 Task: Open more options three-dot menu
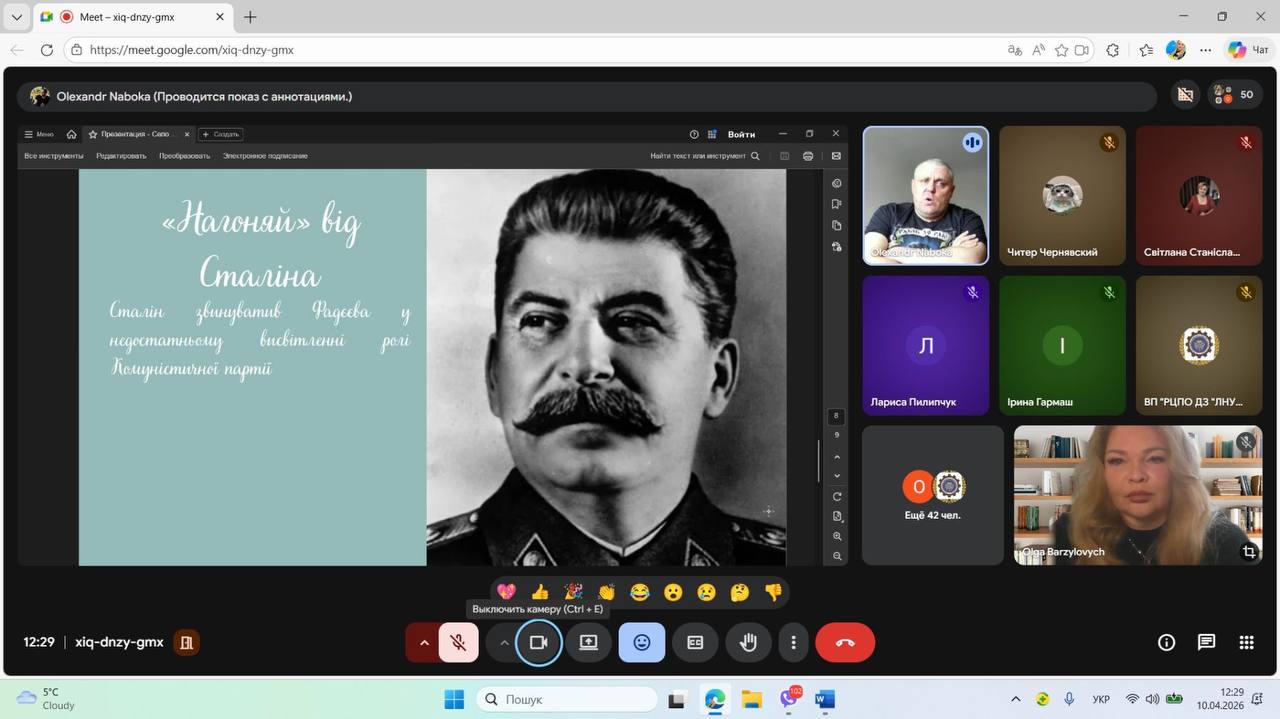pyautogui.click(x=793, y=643)
